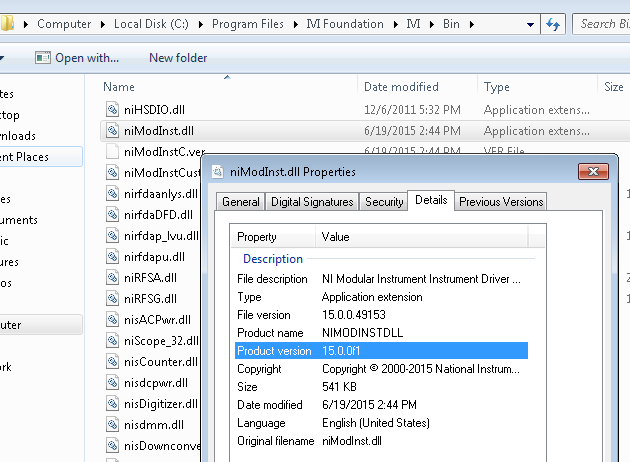Switch to the Digital Signatures tab

[312, 202]
